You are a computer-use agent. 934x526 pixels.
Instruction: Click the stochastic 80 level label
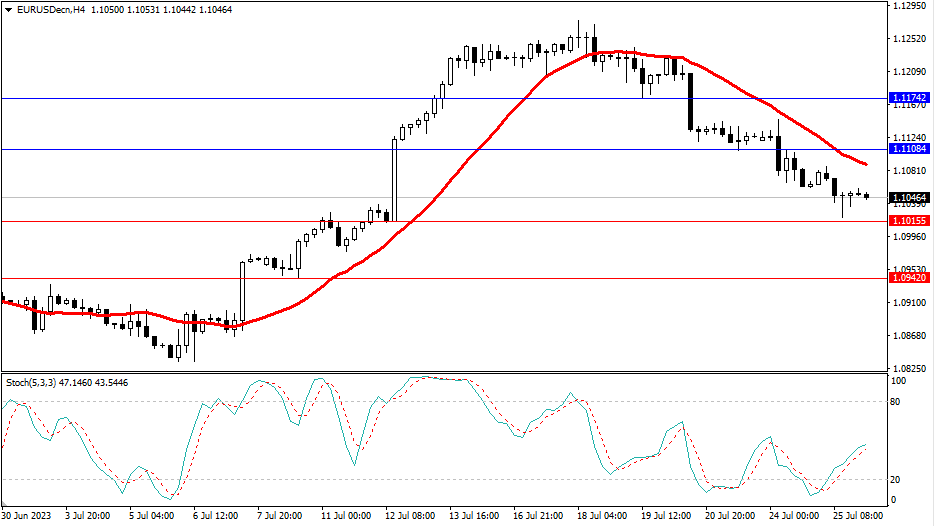click(897, 402)
